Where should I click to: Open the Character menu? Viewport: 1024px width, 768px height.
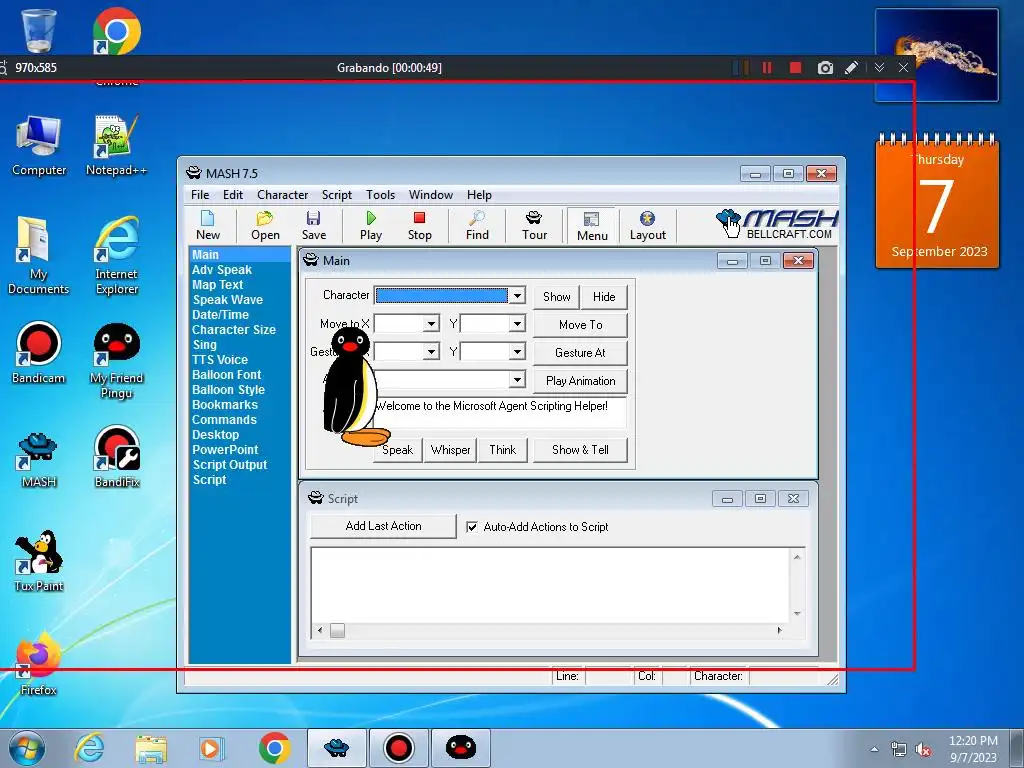point(282,195)
